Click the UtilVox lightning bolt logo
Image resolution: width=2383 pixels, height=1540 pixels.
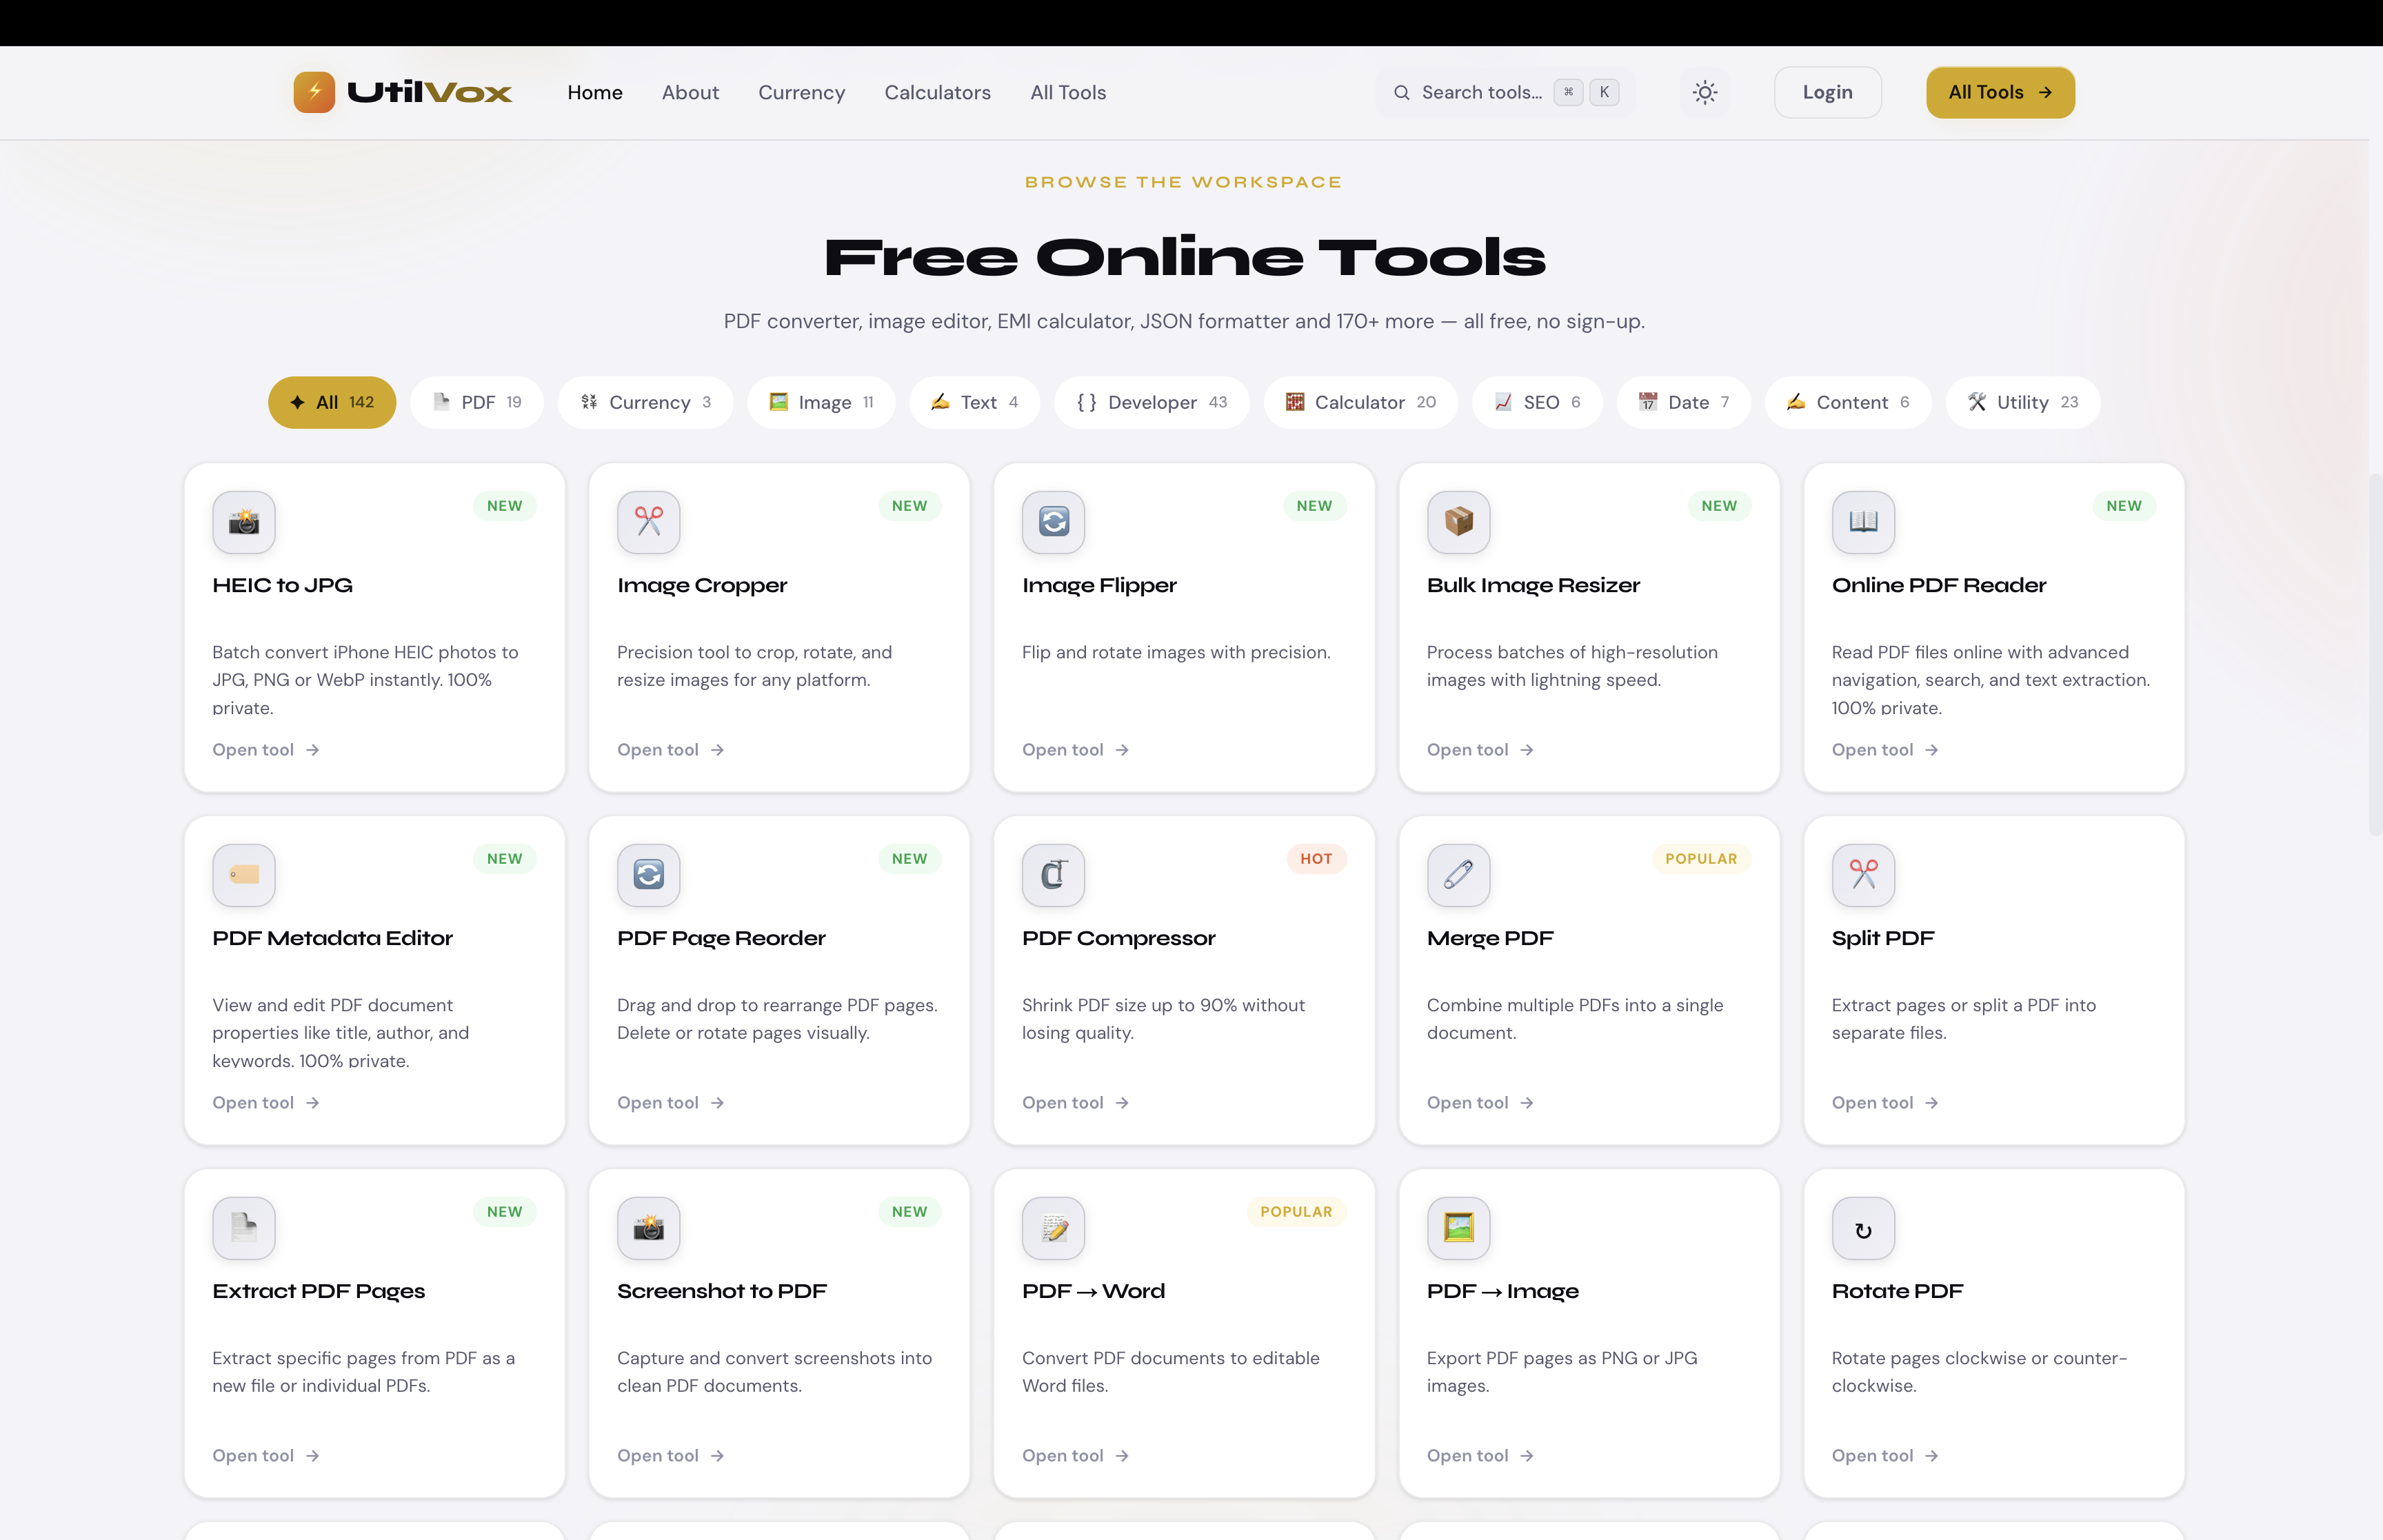(x=314, y=92)
